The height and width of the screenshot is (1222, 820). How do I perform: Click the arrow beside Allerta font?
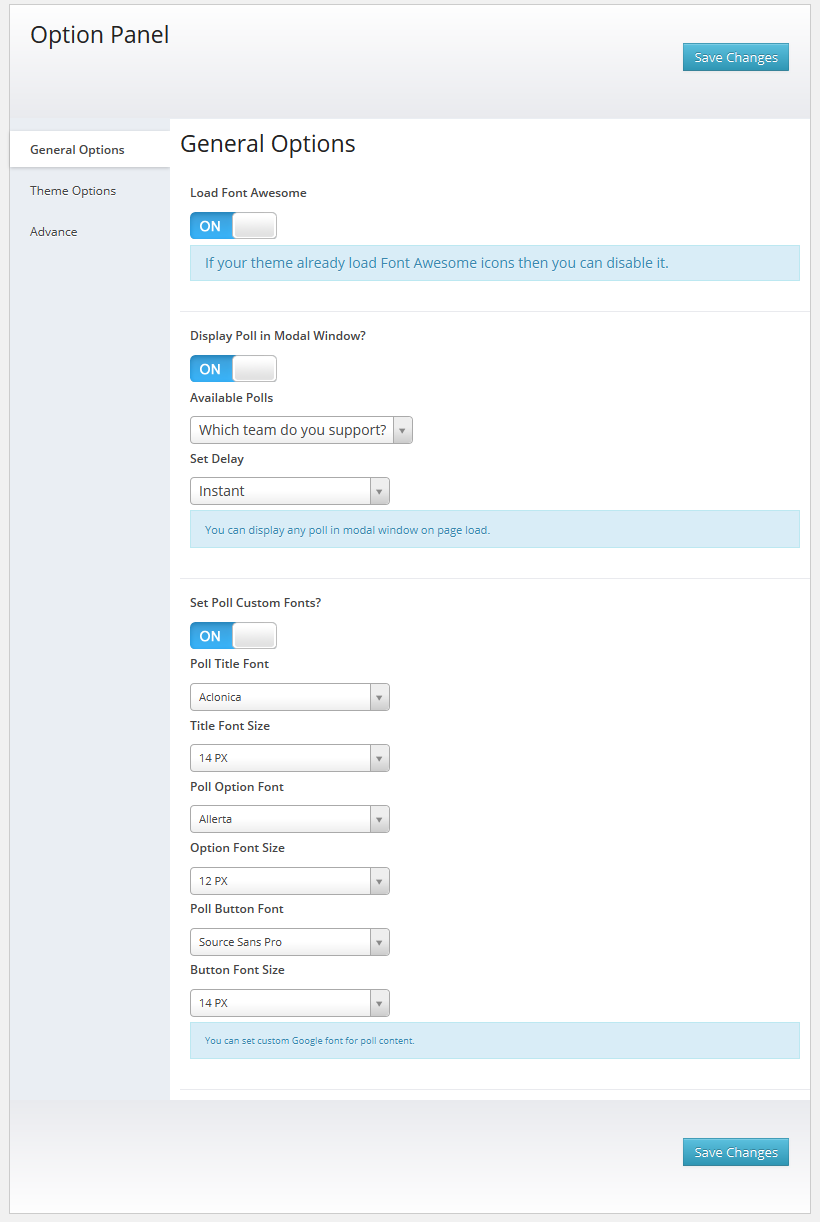[379, 819]
